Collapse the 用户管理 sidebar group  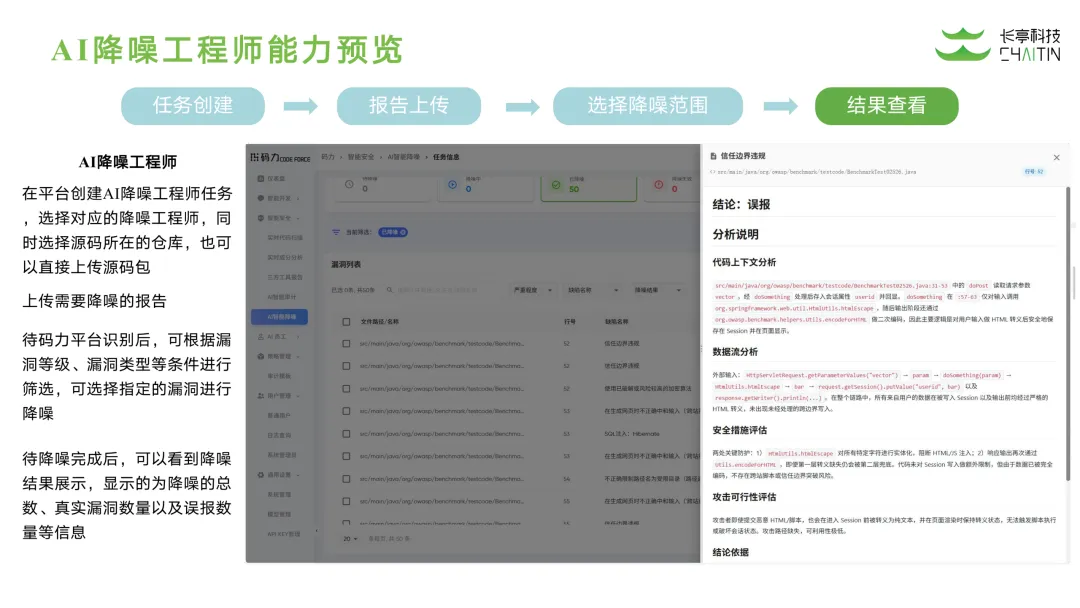click(298, 396)
